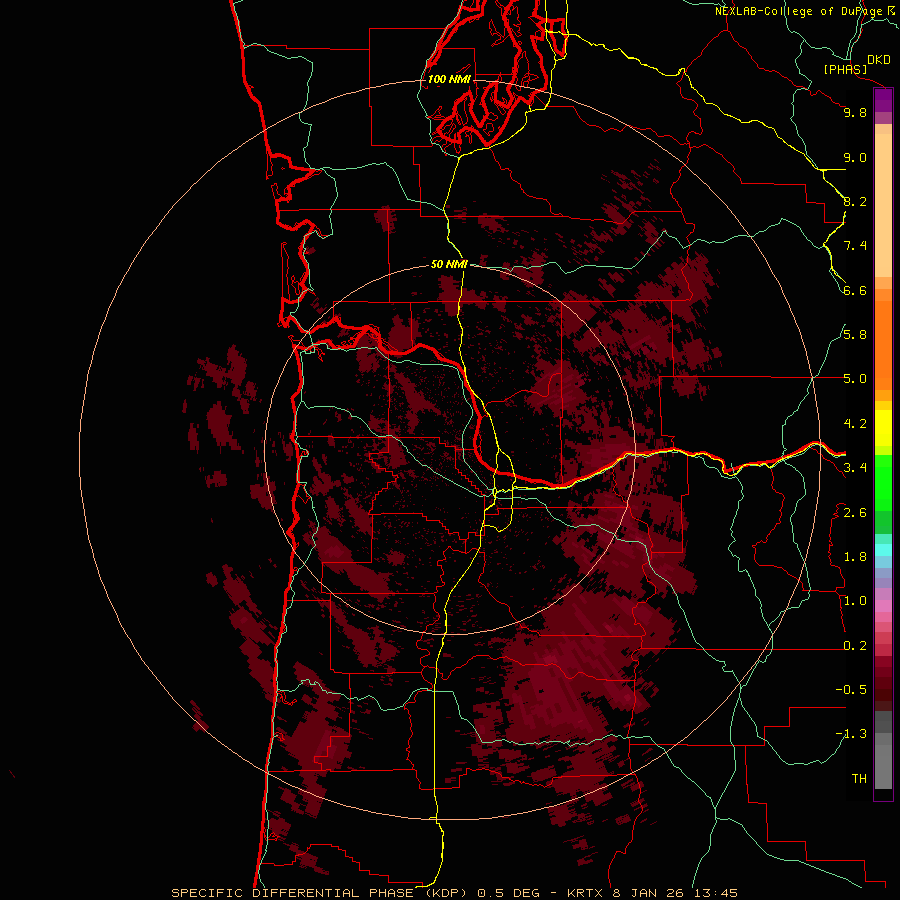Click the 5.0 scale value
This screenshot has width=900, height=900.
[x=855, y=379]
